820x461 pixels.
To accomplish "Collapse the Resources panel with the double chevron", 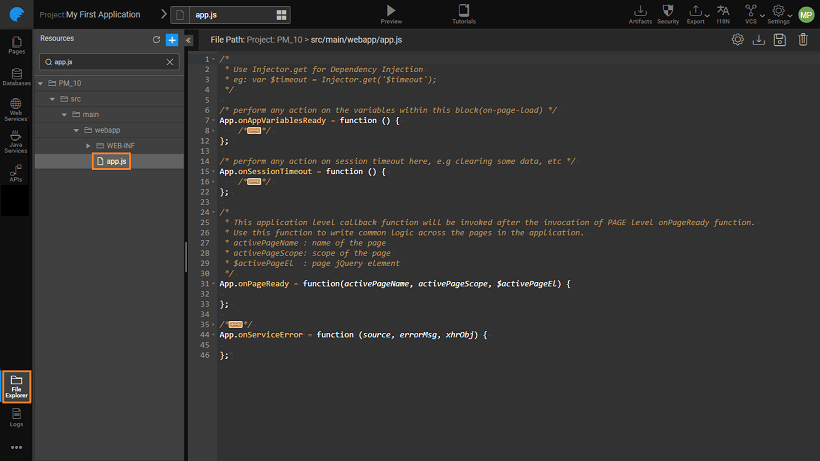I will 189,40.
